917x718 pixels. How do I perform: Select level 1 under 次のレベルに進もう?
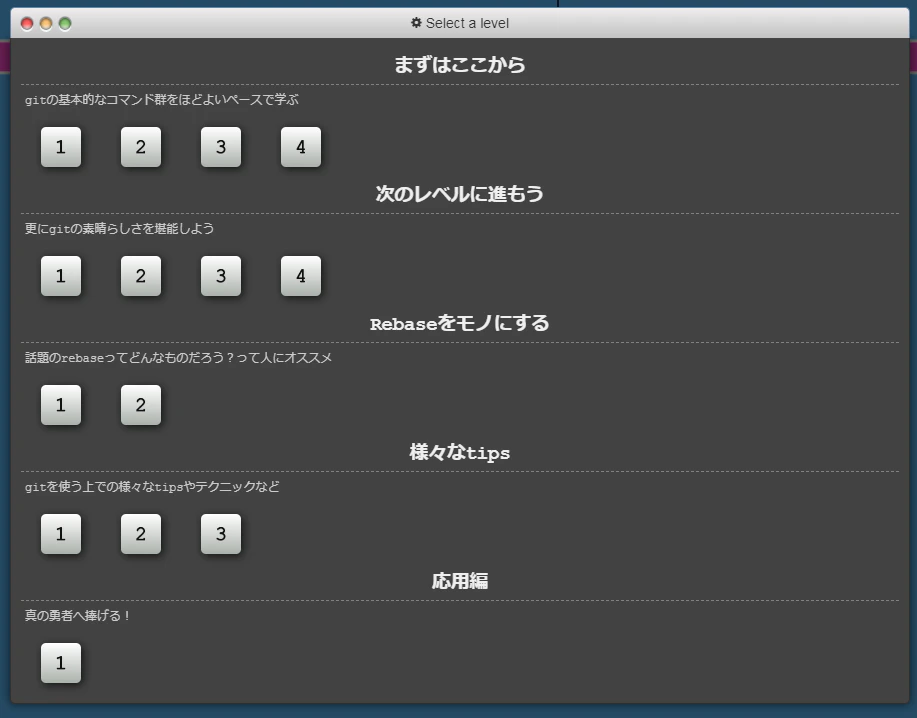click(x=61, y=276)
